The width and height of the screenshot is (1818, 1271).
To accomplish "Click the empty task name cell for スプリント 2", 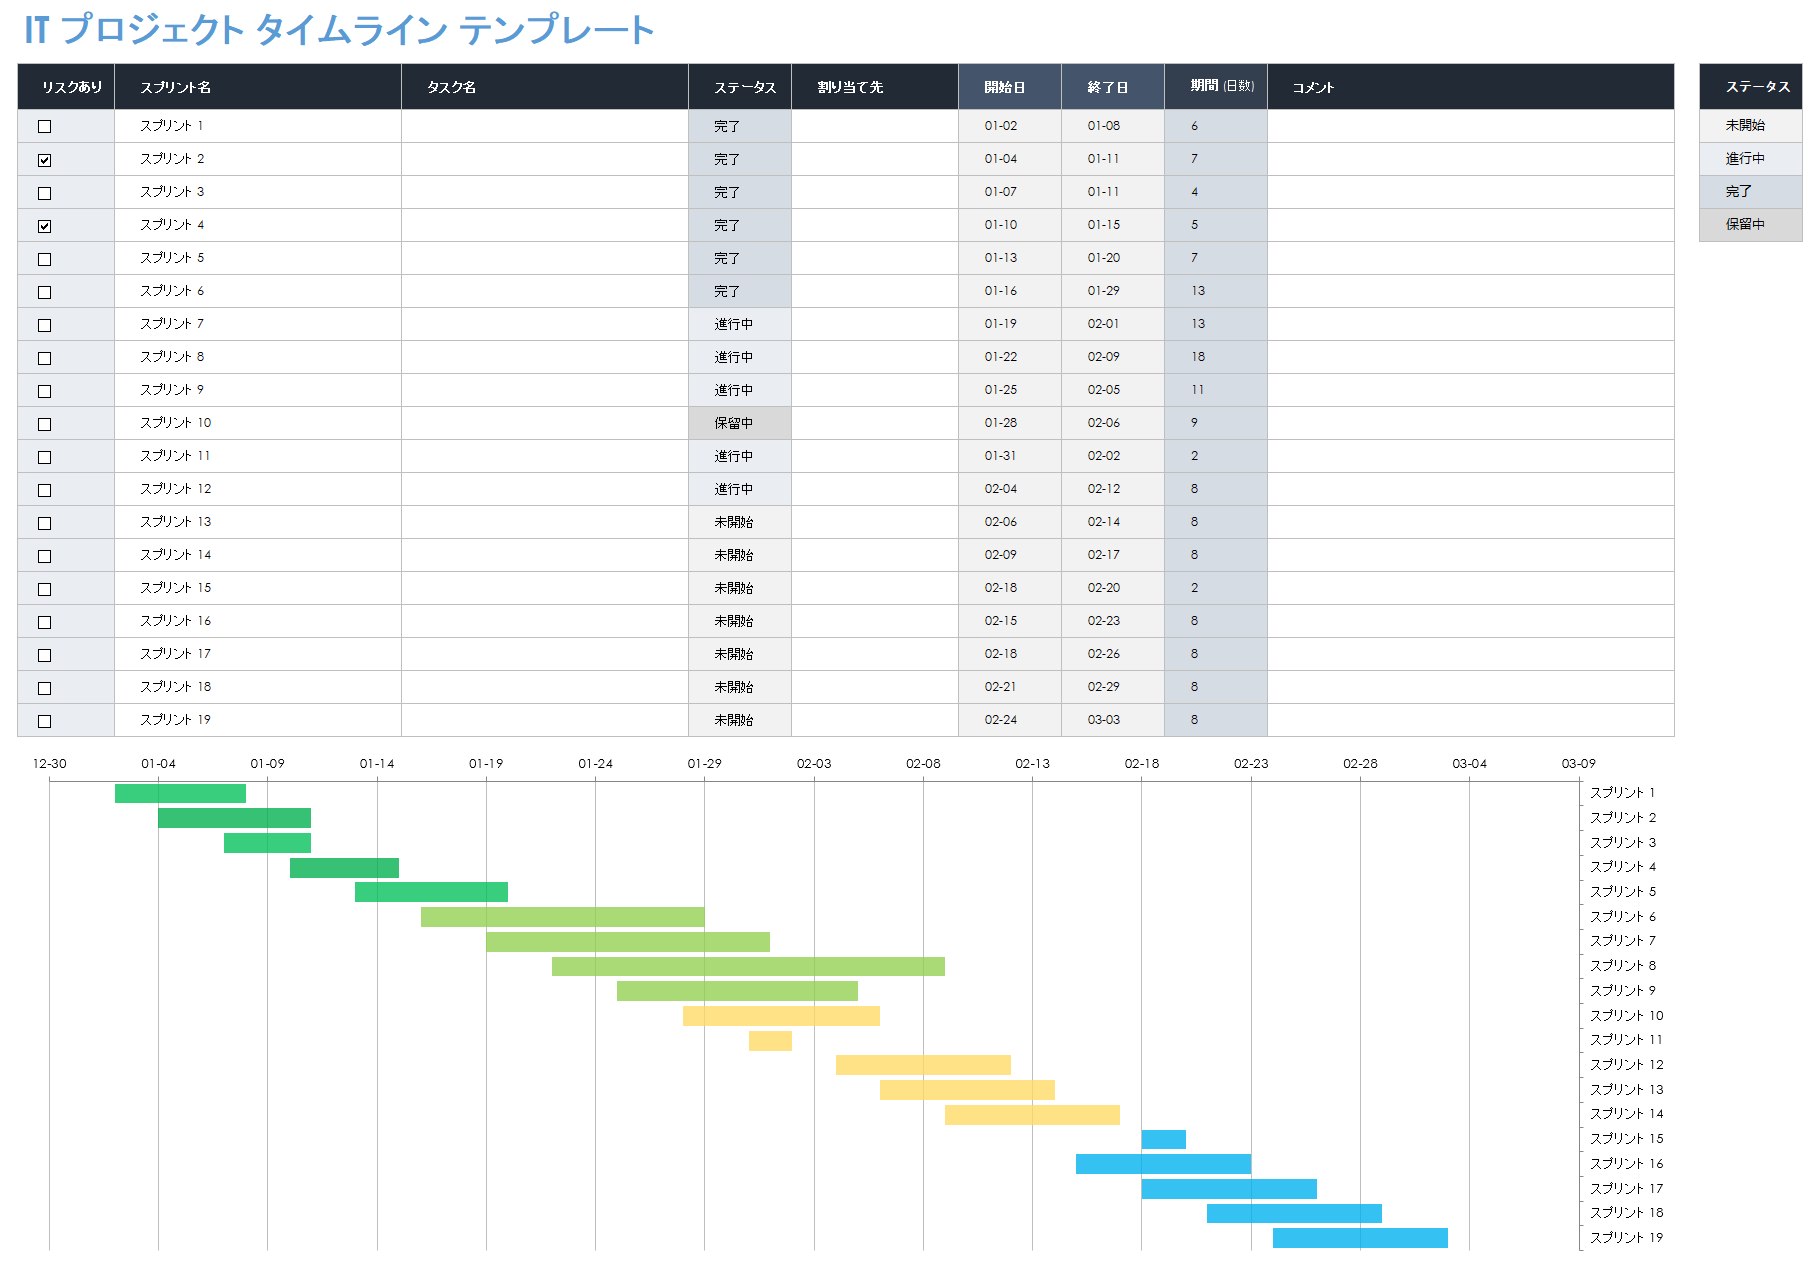I will click(545, 159).
